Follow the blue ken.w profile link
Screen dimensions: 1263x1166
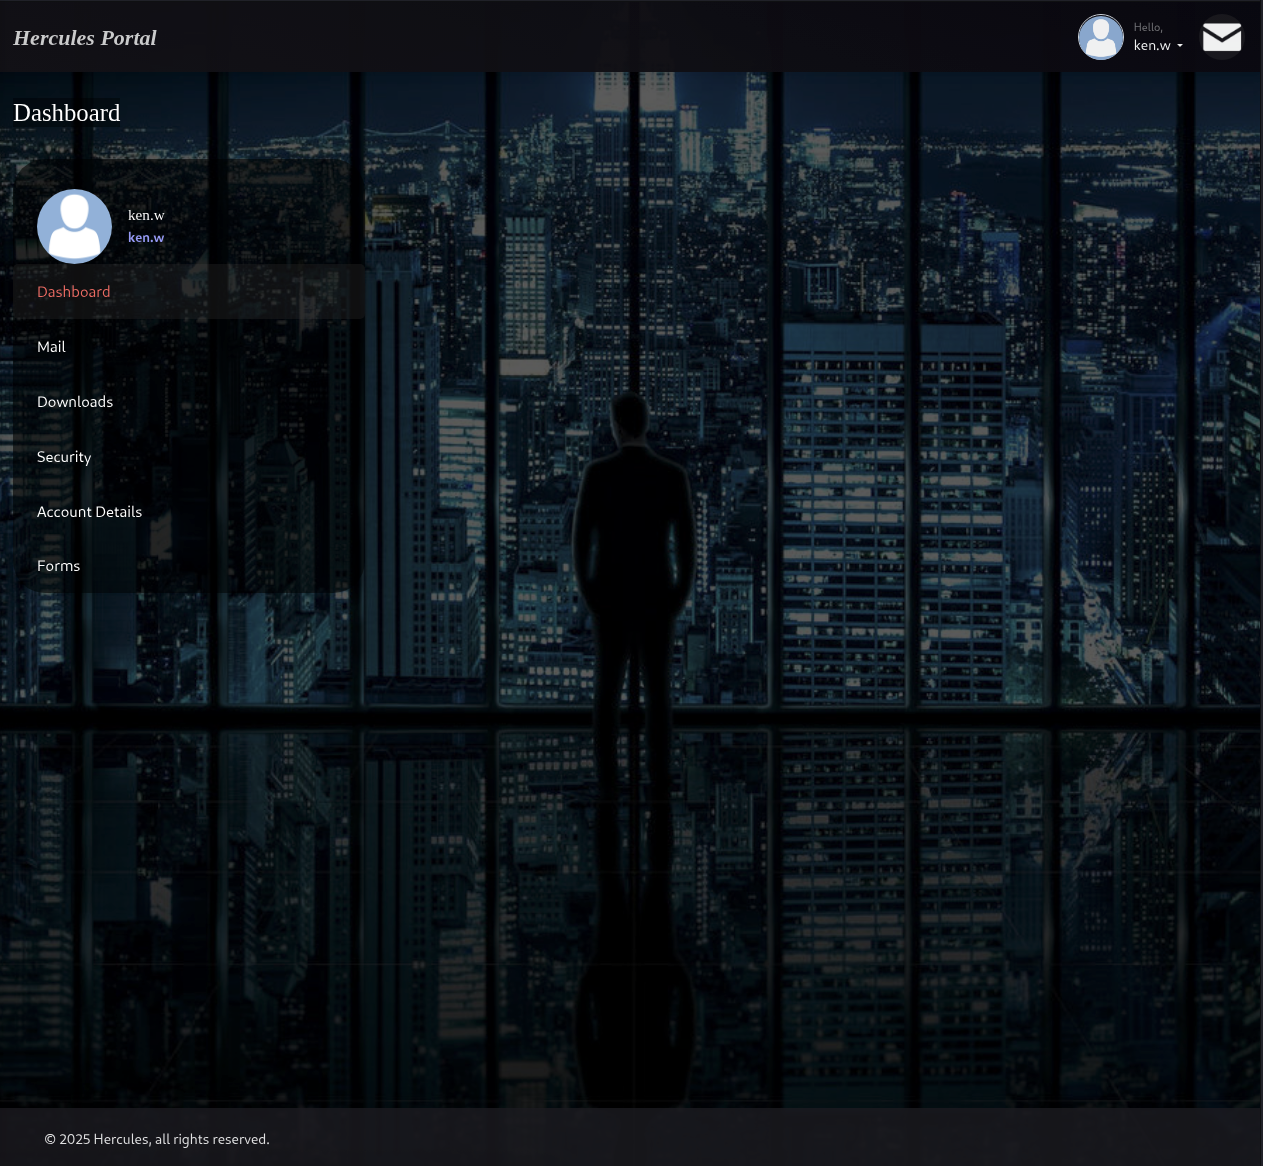[146, 237]
